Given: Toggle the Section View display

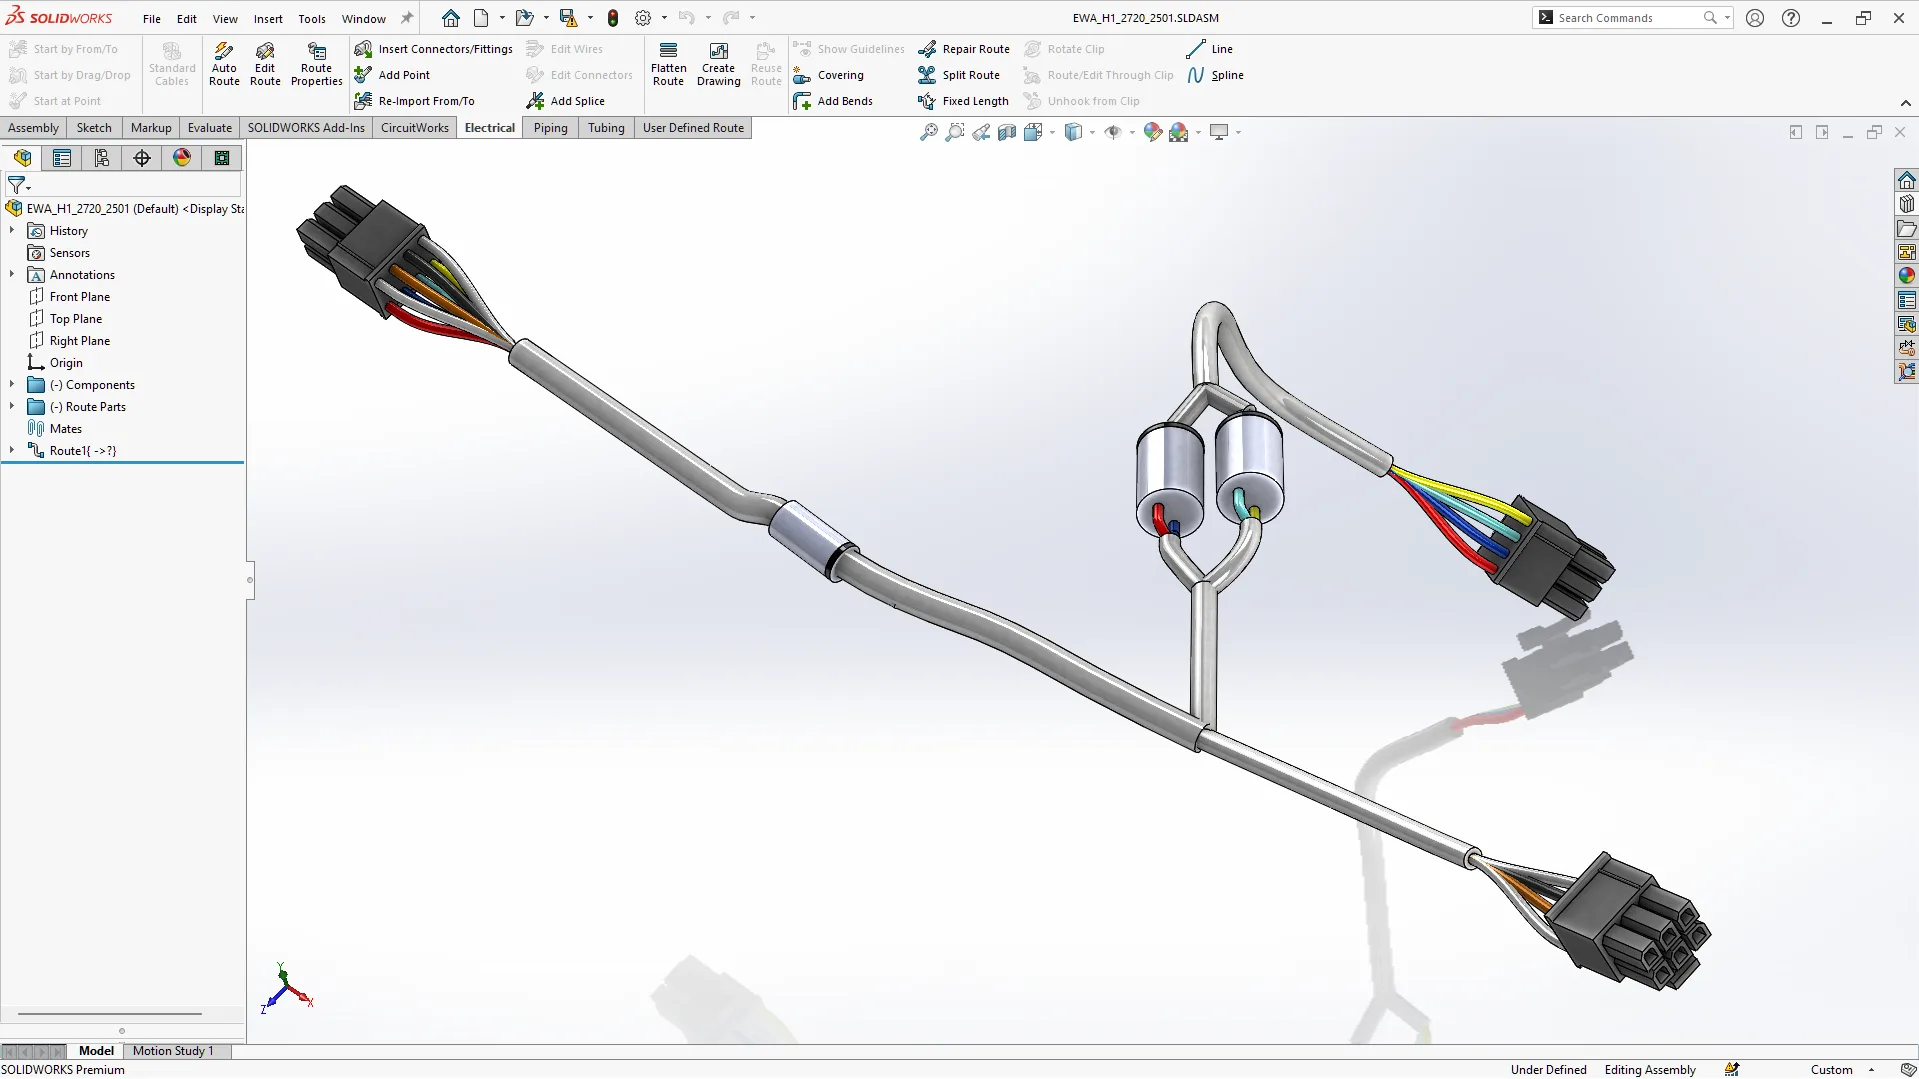Looking at the screenshot, I should [1007, 131].
